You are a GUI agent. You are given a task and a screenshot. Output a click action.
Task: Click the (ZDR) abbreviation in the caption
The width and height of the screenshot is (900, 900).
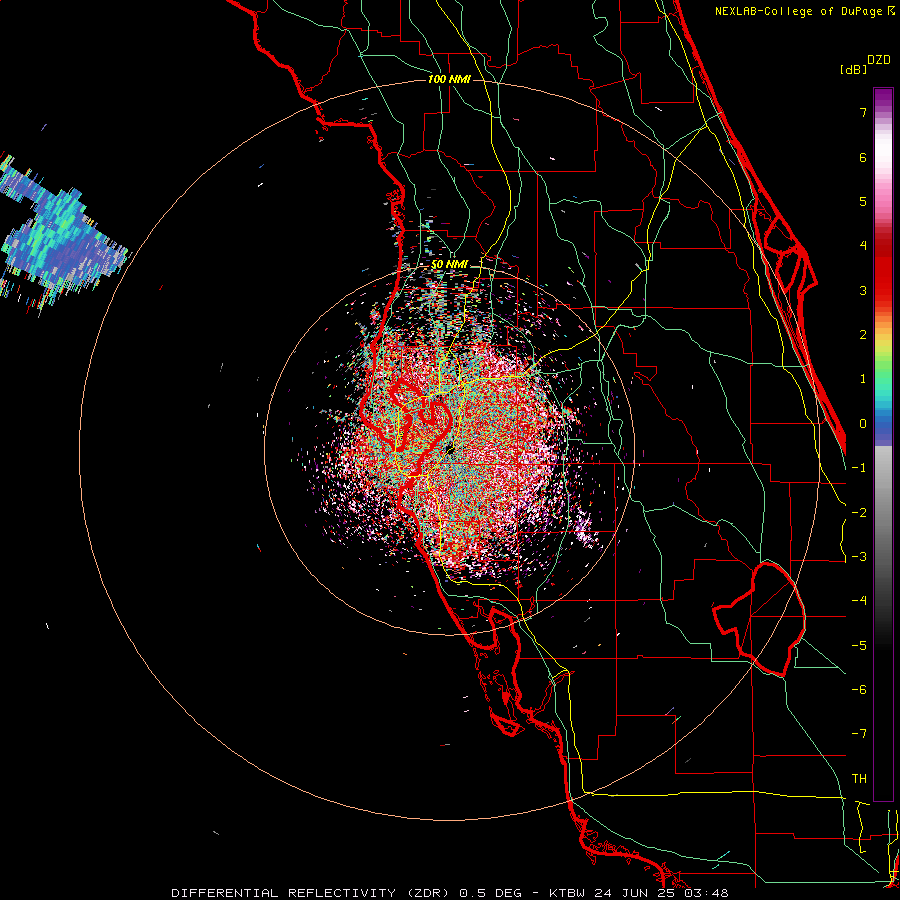(430, 893)
